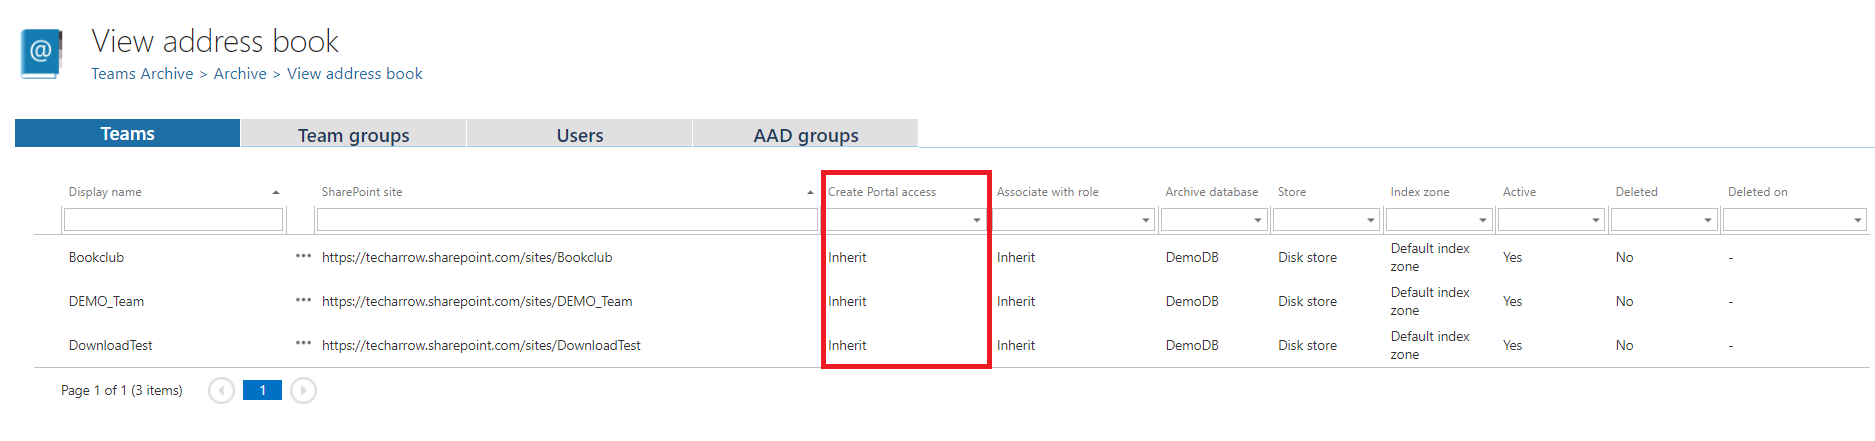Switch to the Team groups tab

click(353, 135)
